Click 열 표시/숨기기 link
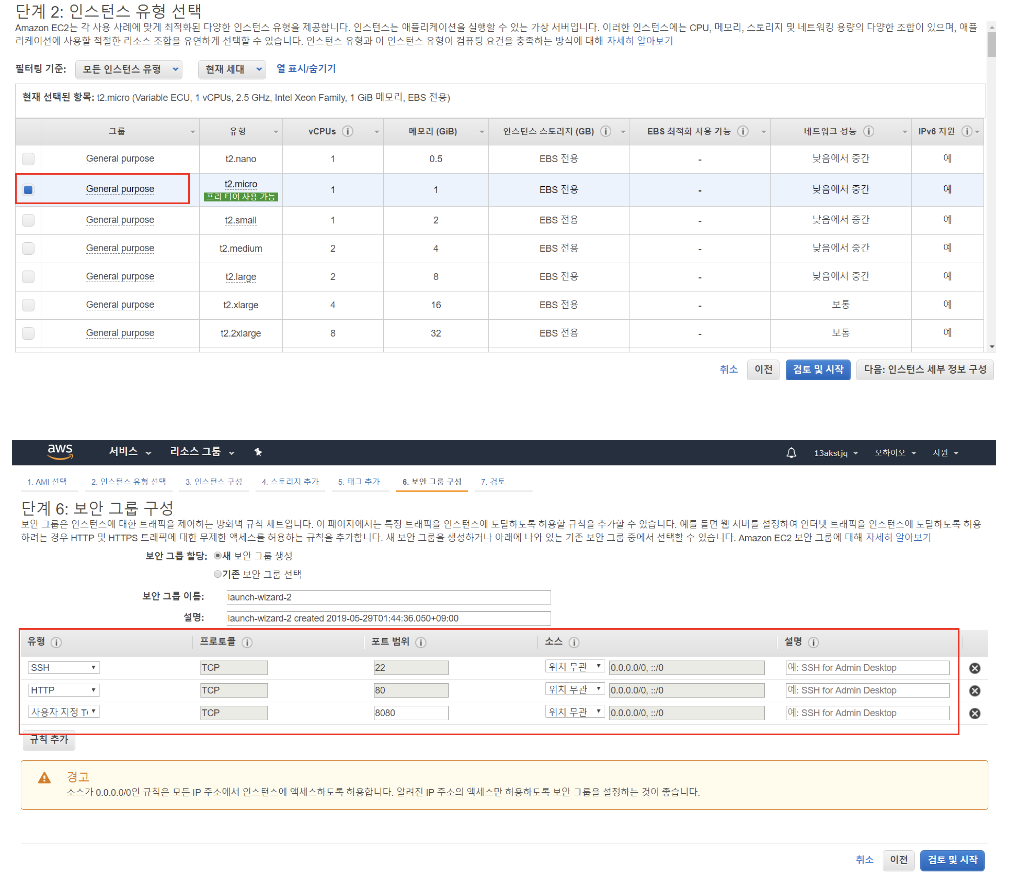This screenshot has width=1025, height=882. 306,69
